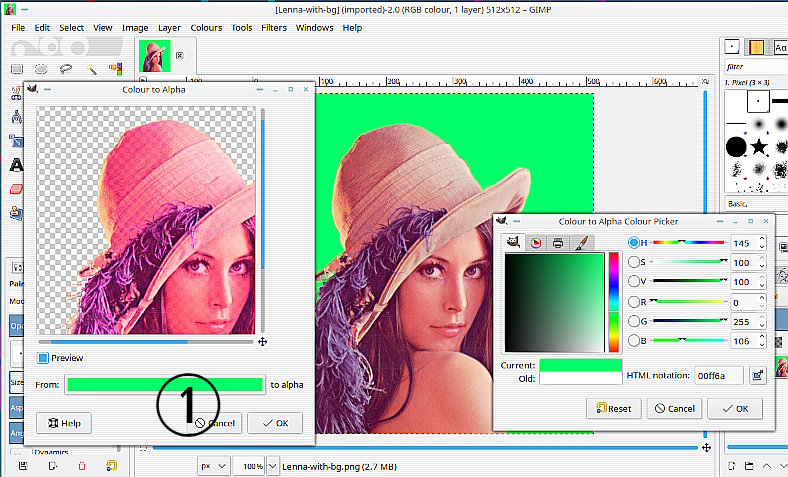
Task: Open the Colours menu
Action: coord(206,27)
